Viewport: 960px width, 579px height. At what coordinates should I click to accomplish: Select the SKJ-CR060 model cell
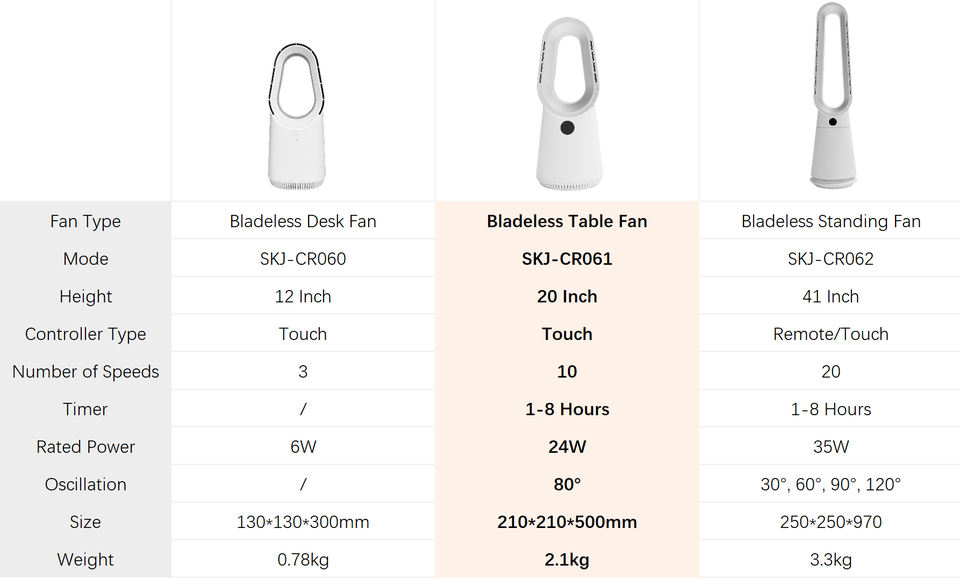point(303,259)
